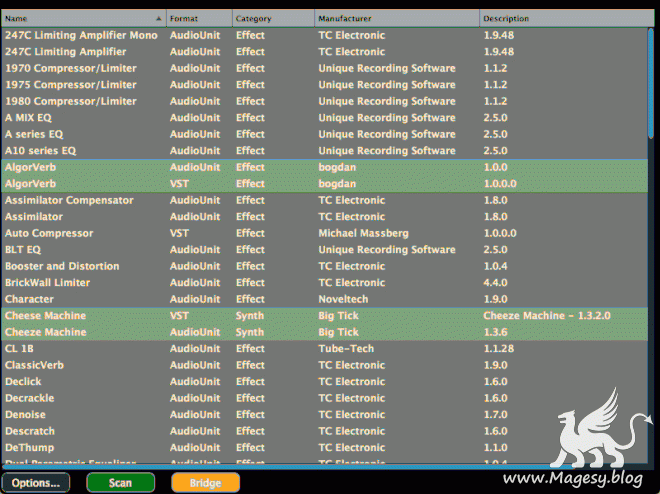The width and height of the screenshot is (660, 494).
Task: Click the orange Bridge button
Action: tap(205, 483)
